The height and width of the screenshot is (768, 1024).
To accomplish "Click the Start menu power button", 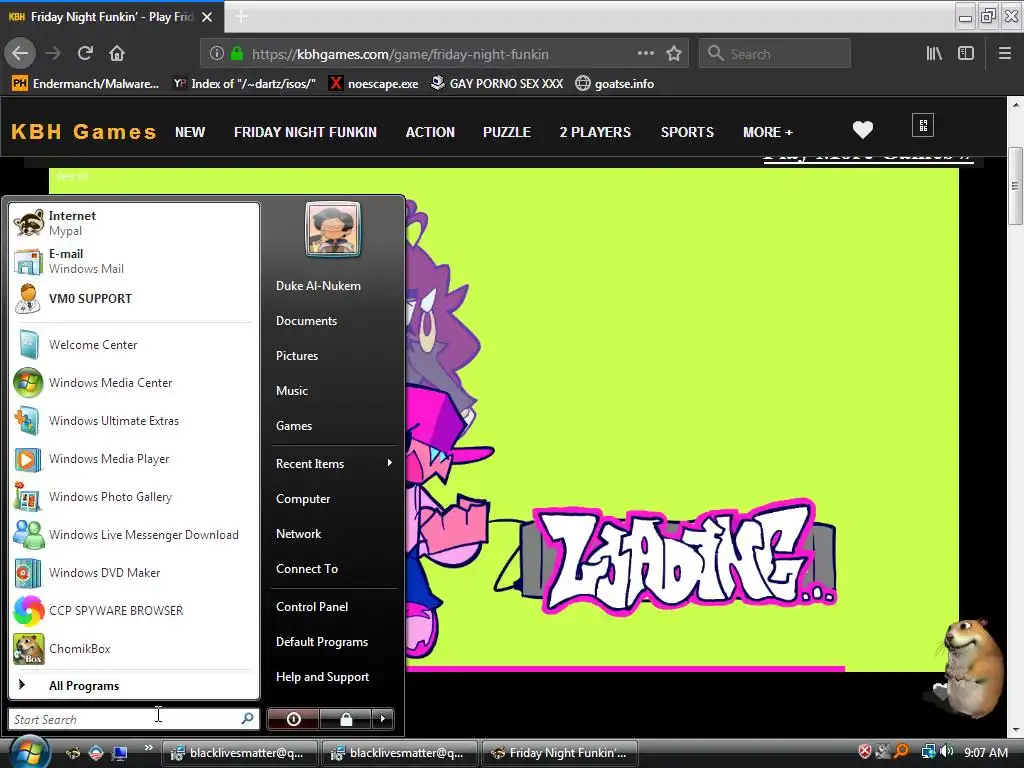I will pyautogui.click(x=293, y=719).
